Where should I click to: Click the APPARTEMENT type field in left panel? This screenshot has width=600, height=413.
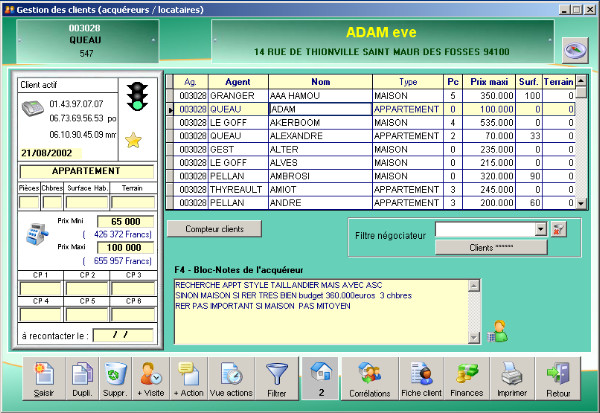tap(86, 171)
